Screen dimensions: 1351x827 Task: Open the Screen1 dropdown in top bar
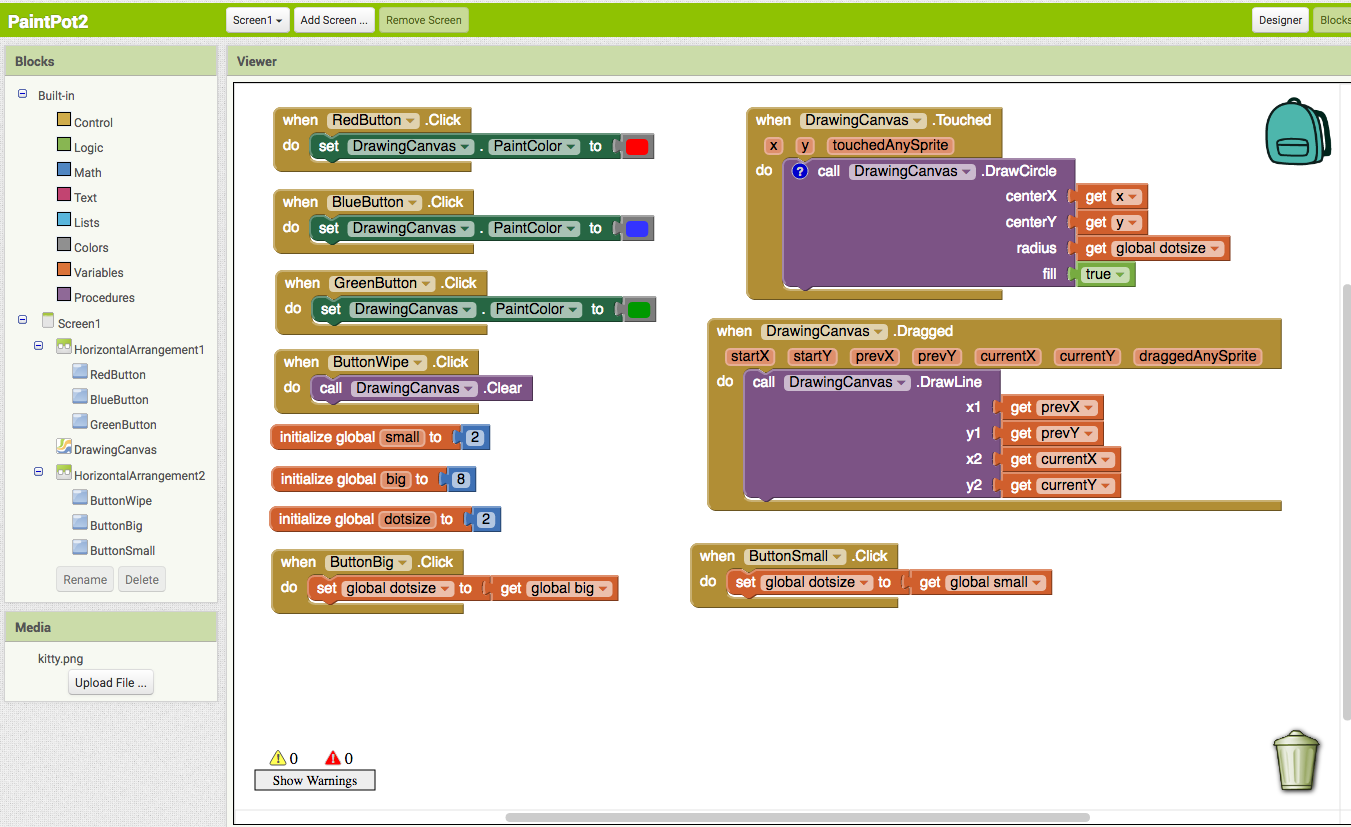tap(258, 20)
